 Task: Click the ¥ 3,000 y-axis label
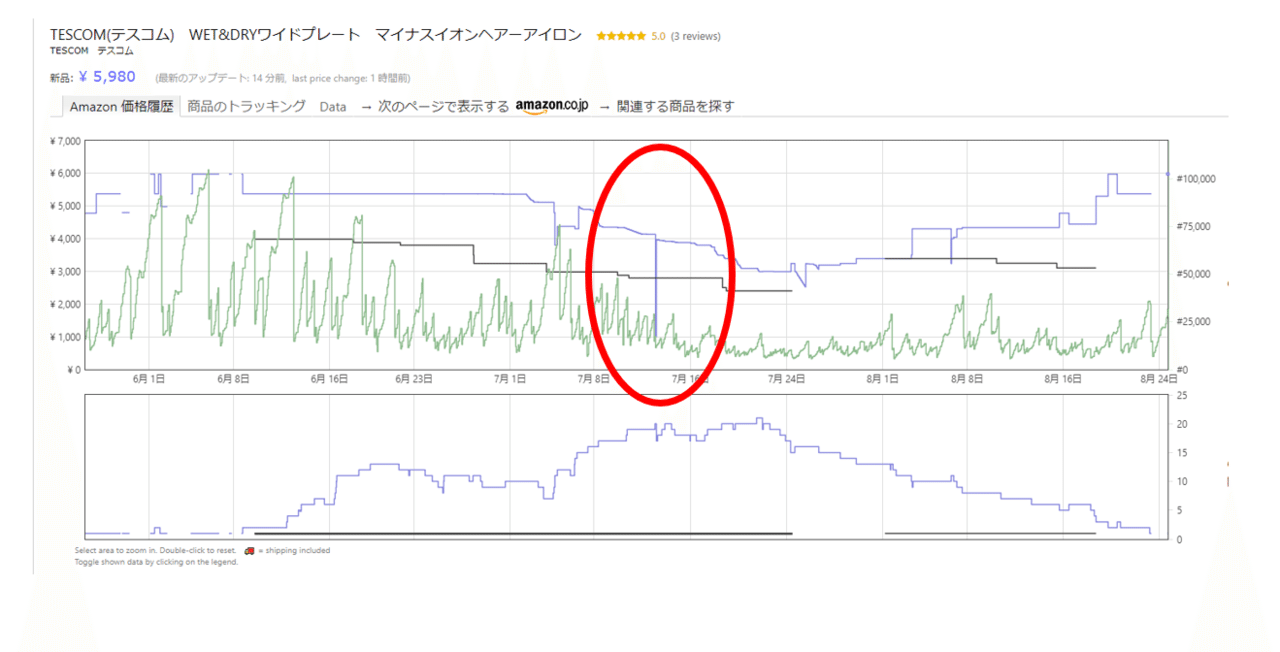pos(65,272)
